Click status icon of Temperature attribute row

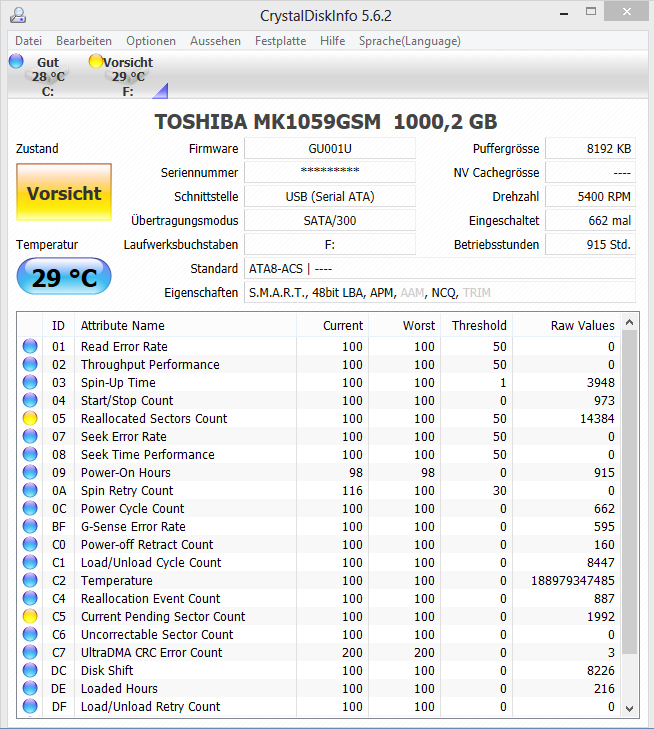point(30,580)
